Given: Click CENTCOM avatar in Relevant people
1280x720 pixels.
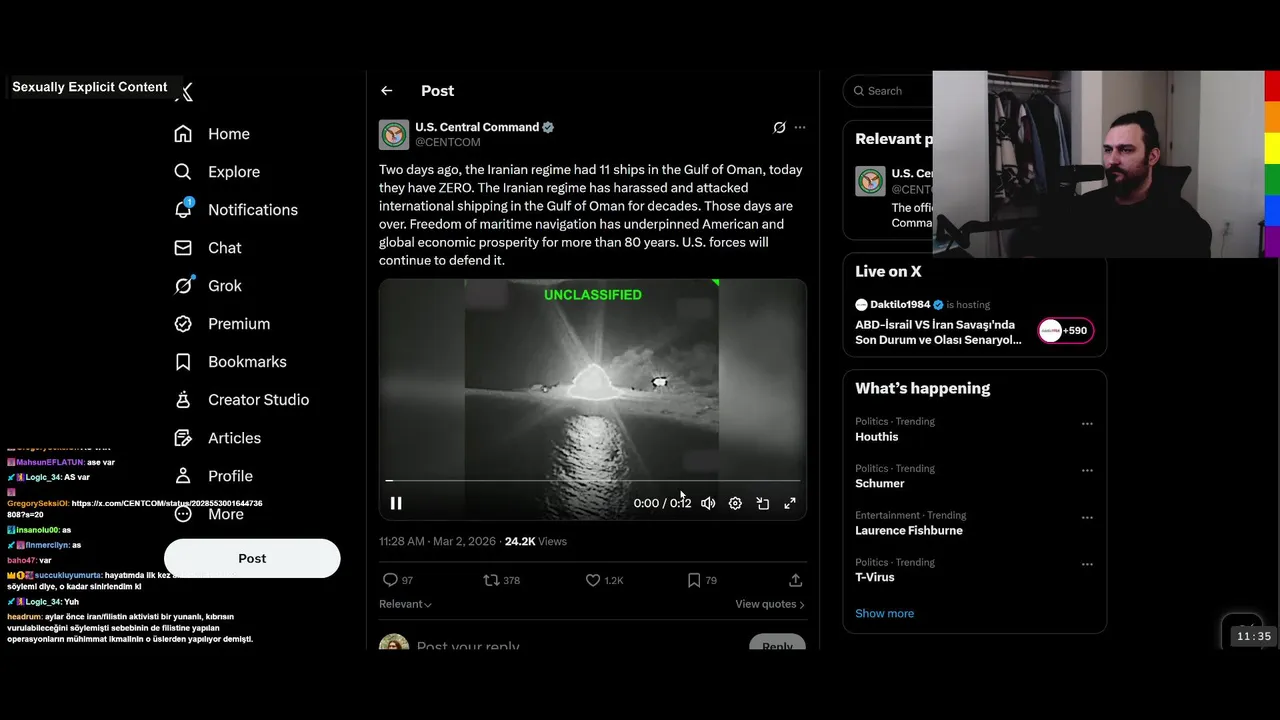Looking at the screenshot, I should (870, 181).
